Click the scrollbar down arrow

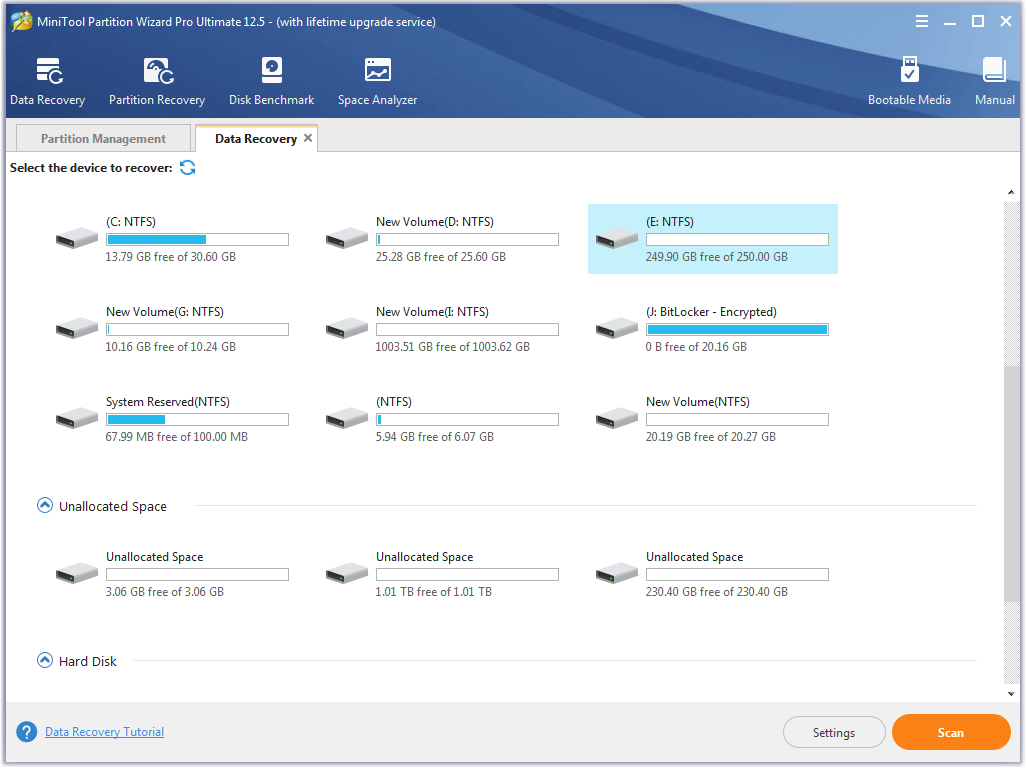pos(1011,693)
